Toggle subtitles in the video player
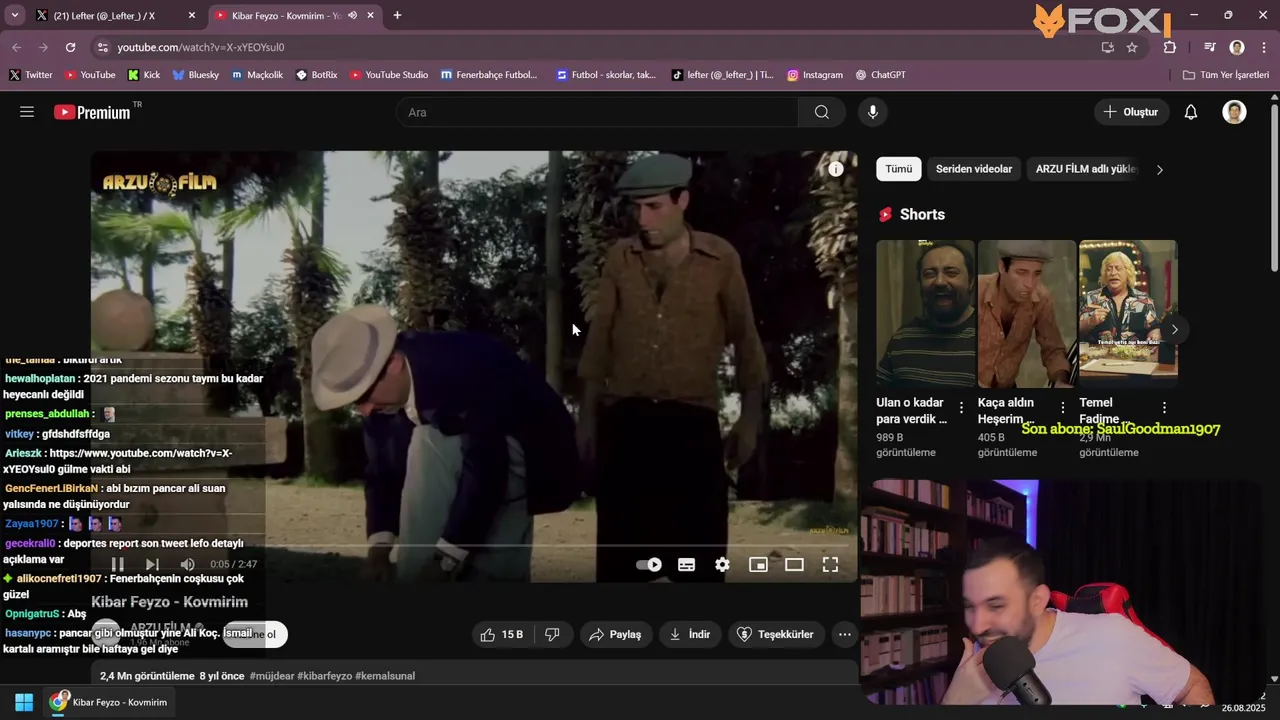Screen dimensions: 1280x720 [686, 565]
